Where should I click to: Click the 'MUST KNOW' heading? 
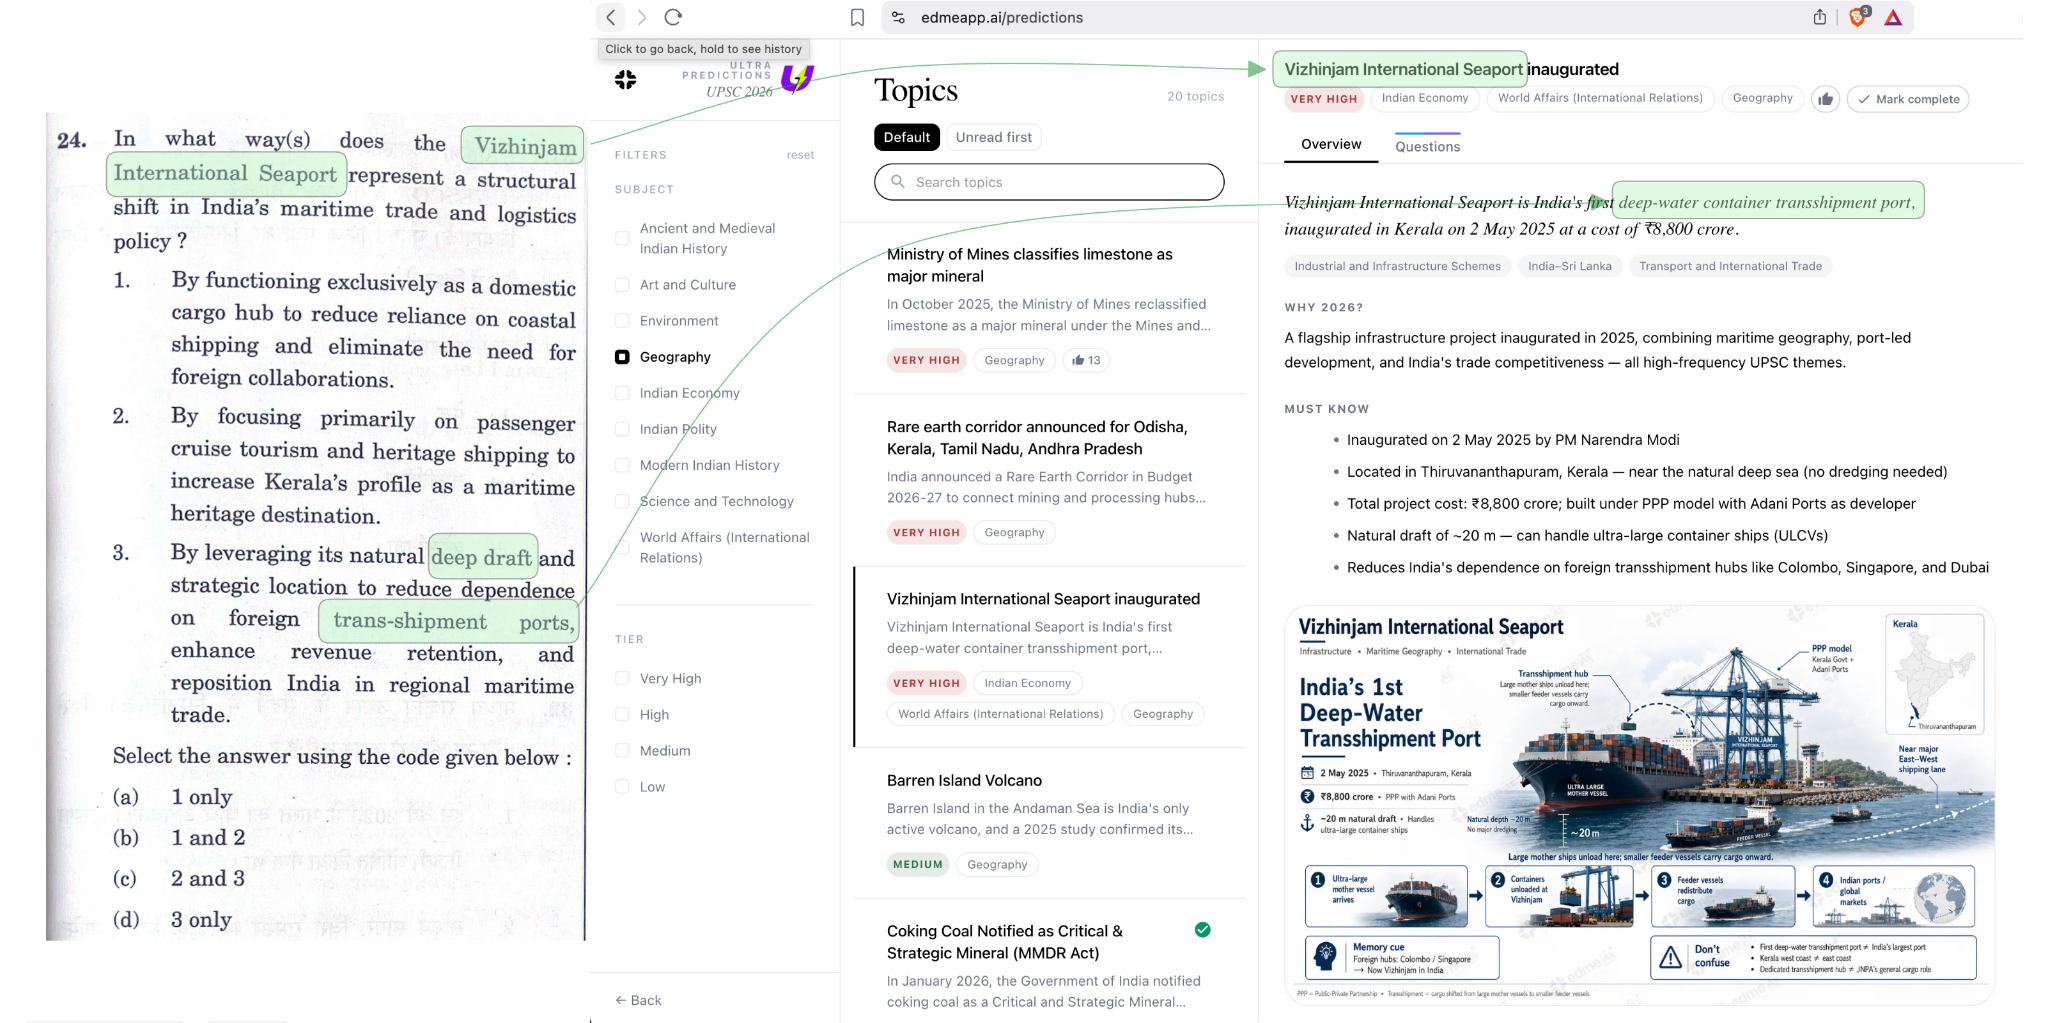pyautogui.click(x=1327, y=409)
